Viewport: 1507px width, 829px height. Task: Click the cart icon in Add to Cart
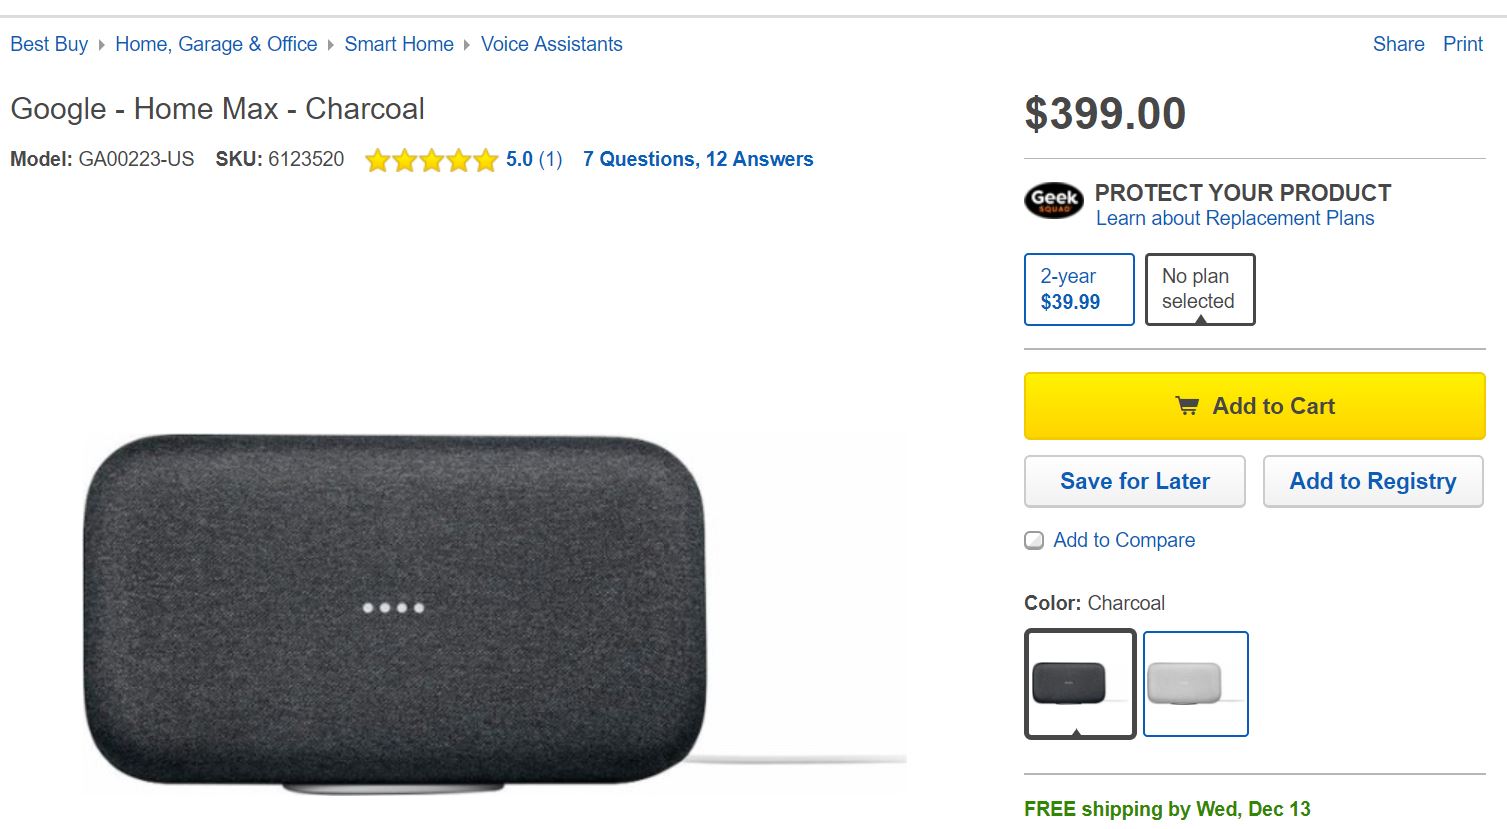point(1186,405)
